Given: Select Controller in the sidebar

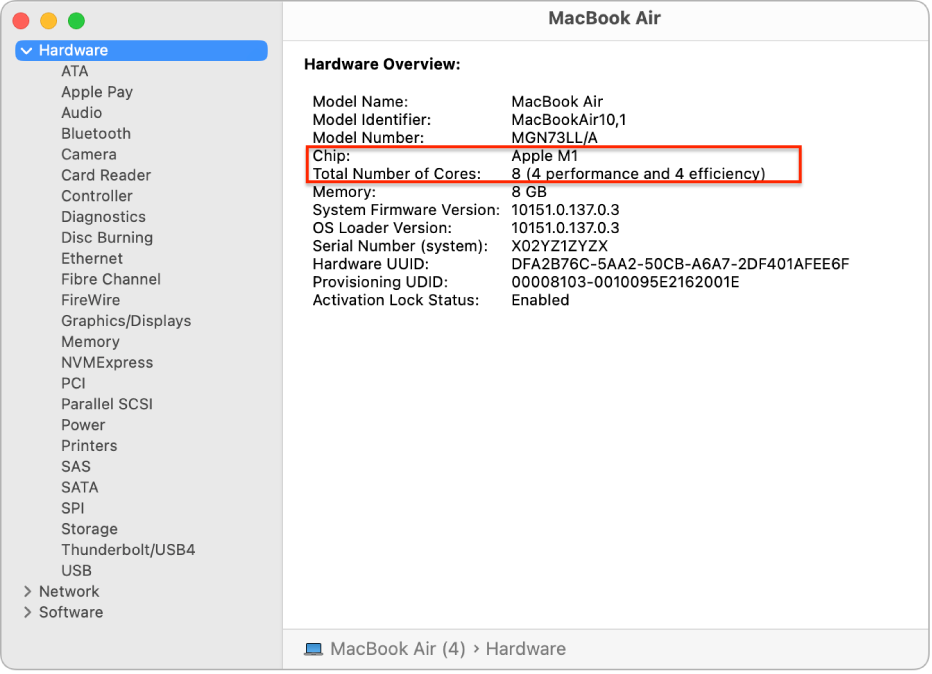Looking at the screenshot, I should (x=97, y=196).
